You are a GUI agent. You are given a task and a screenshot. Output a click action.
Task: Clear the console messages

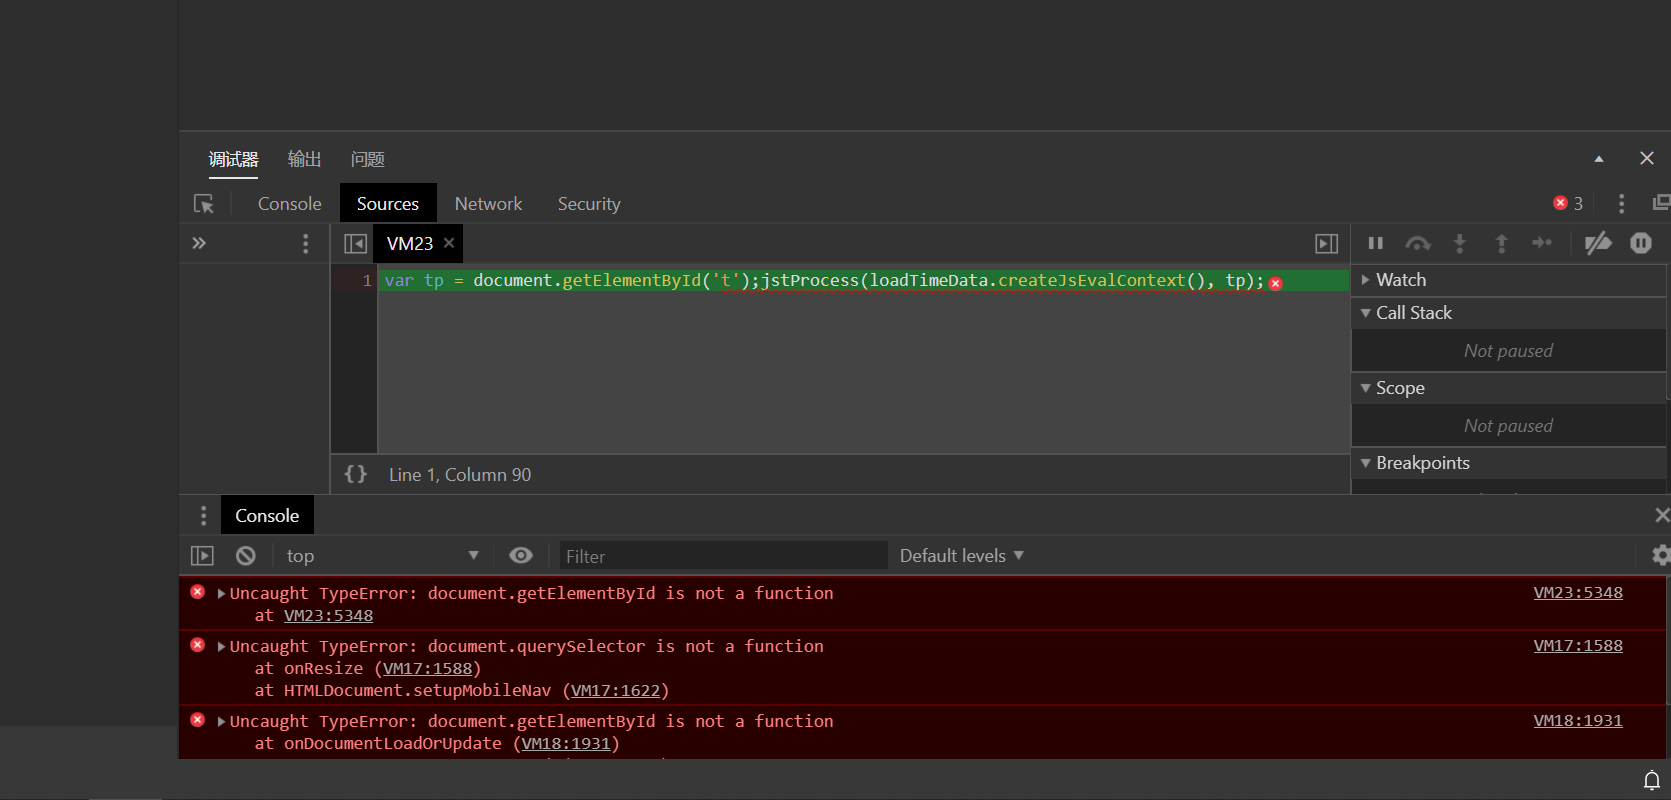click(246, 556)
